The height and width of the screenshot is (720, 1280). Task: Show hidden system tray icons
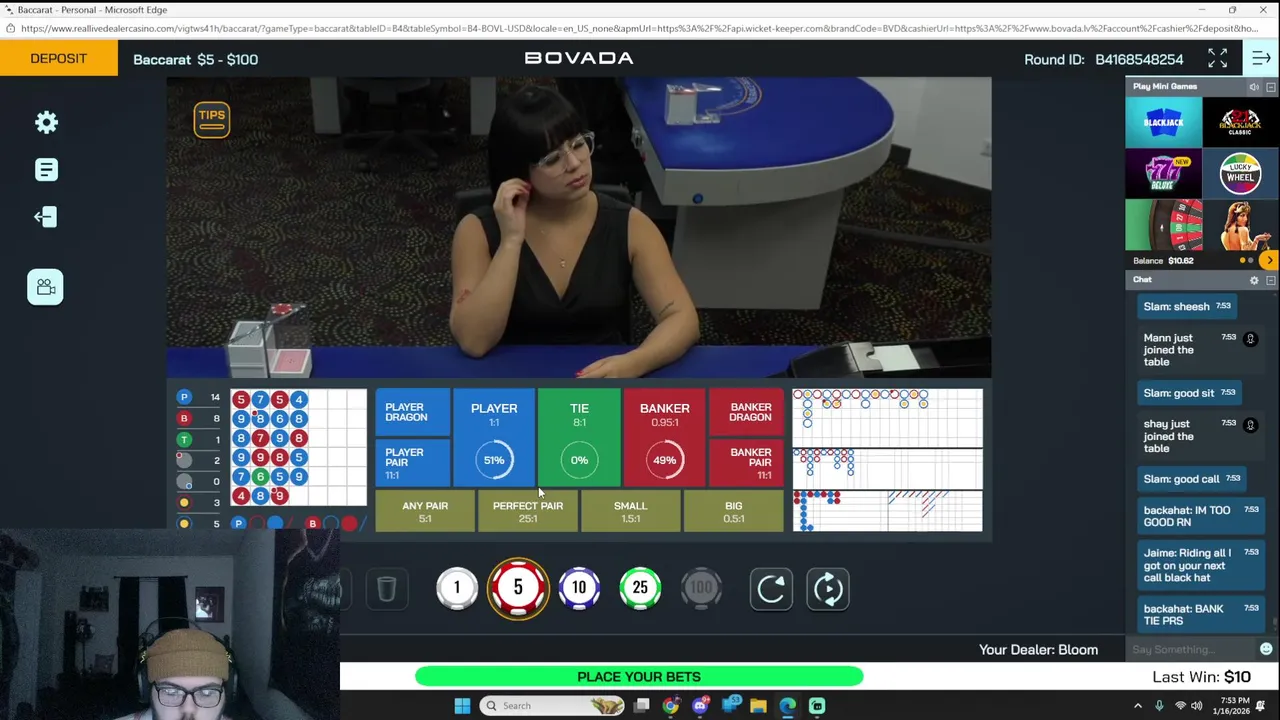pos(1137,706)
